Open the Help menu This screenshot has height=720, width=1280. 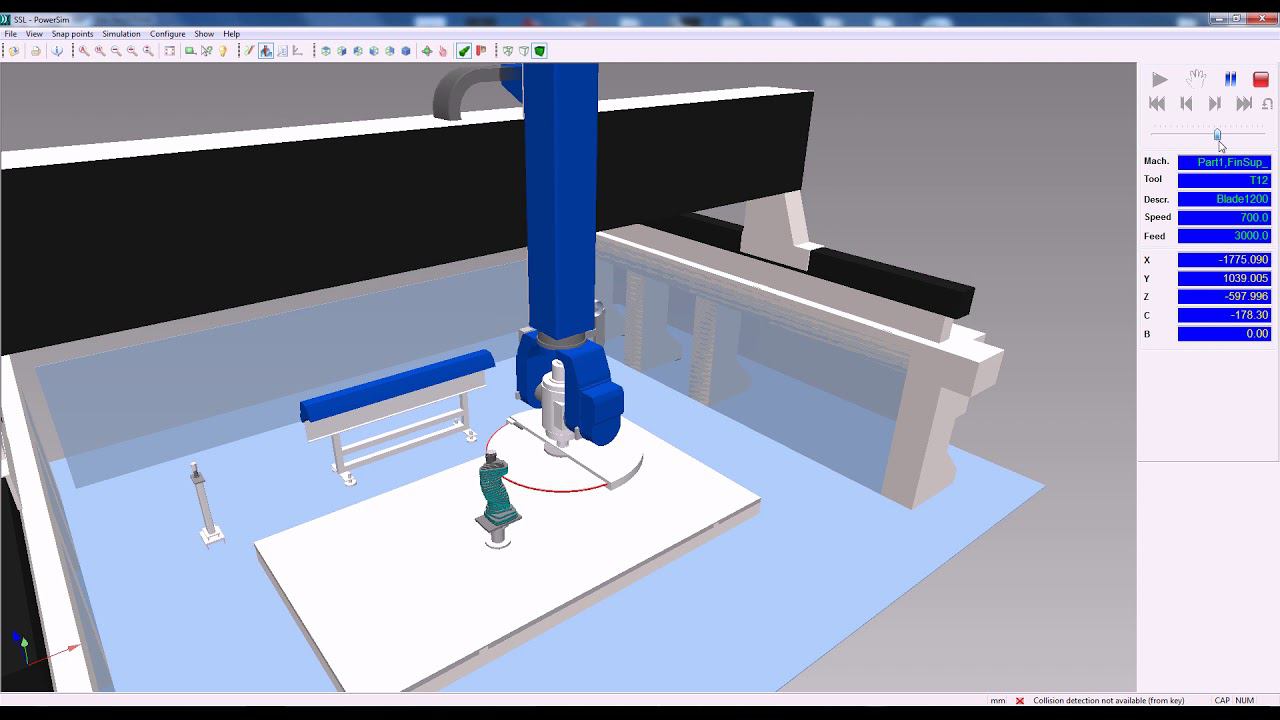tap(231, 34)
